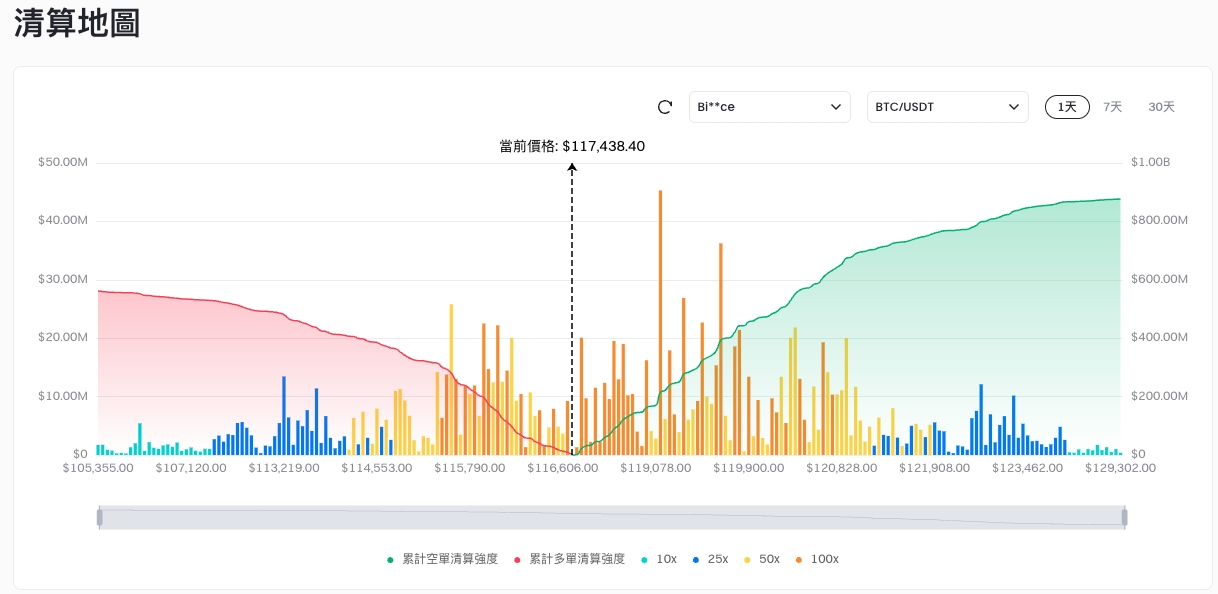Click the current price label 當前價格
Image resolution: width=1218 pixels, height=594 pixels.
[x=572, y=146]
